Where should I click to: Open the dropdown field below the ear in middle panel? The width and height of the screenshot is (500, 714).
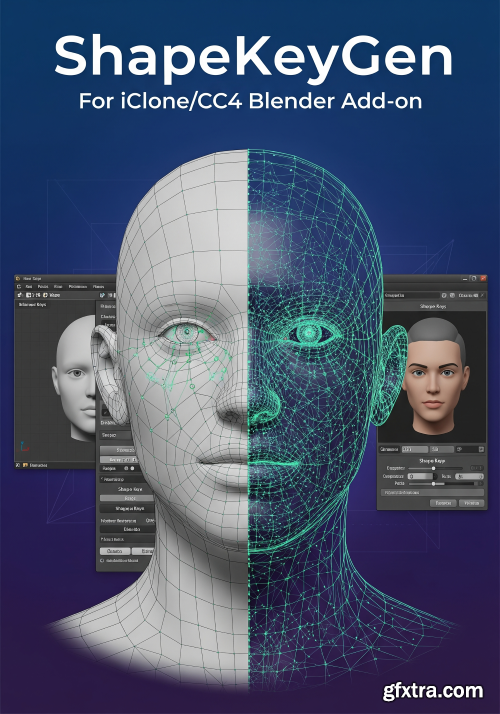point(116,435)
